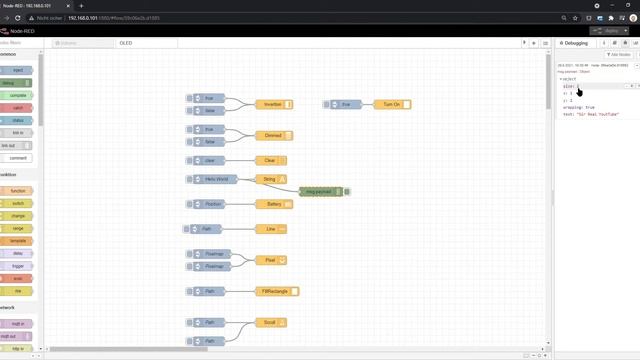Pick the delay node in palette
The width and height of the screenshot is (640, 360).
(16, 253)
